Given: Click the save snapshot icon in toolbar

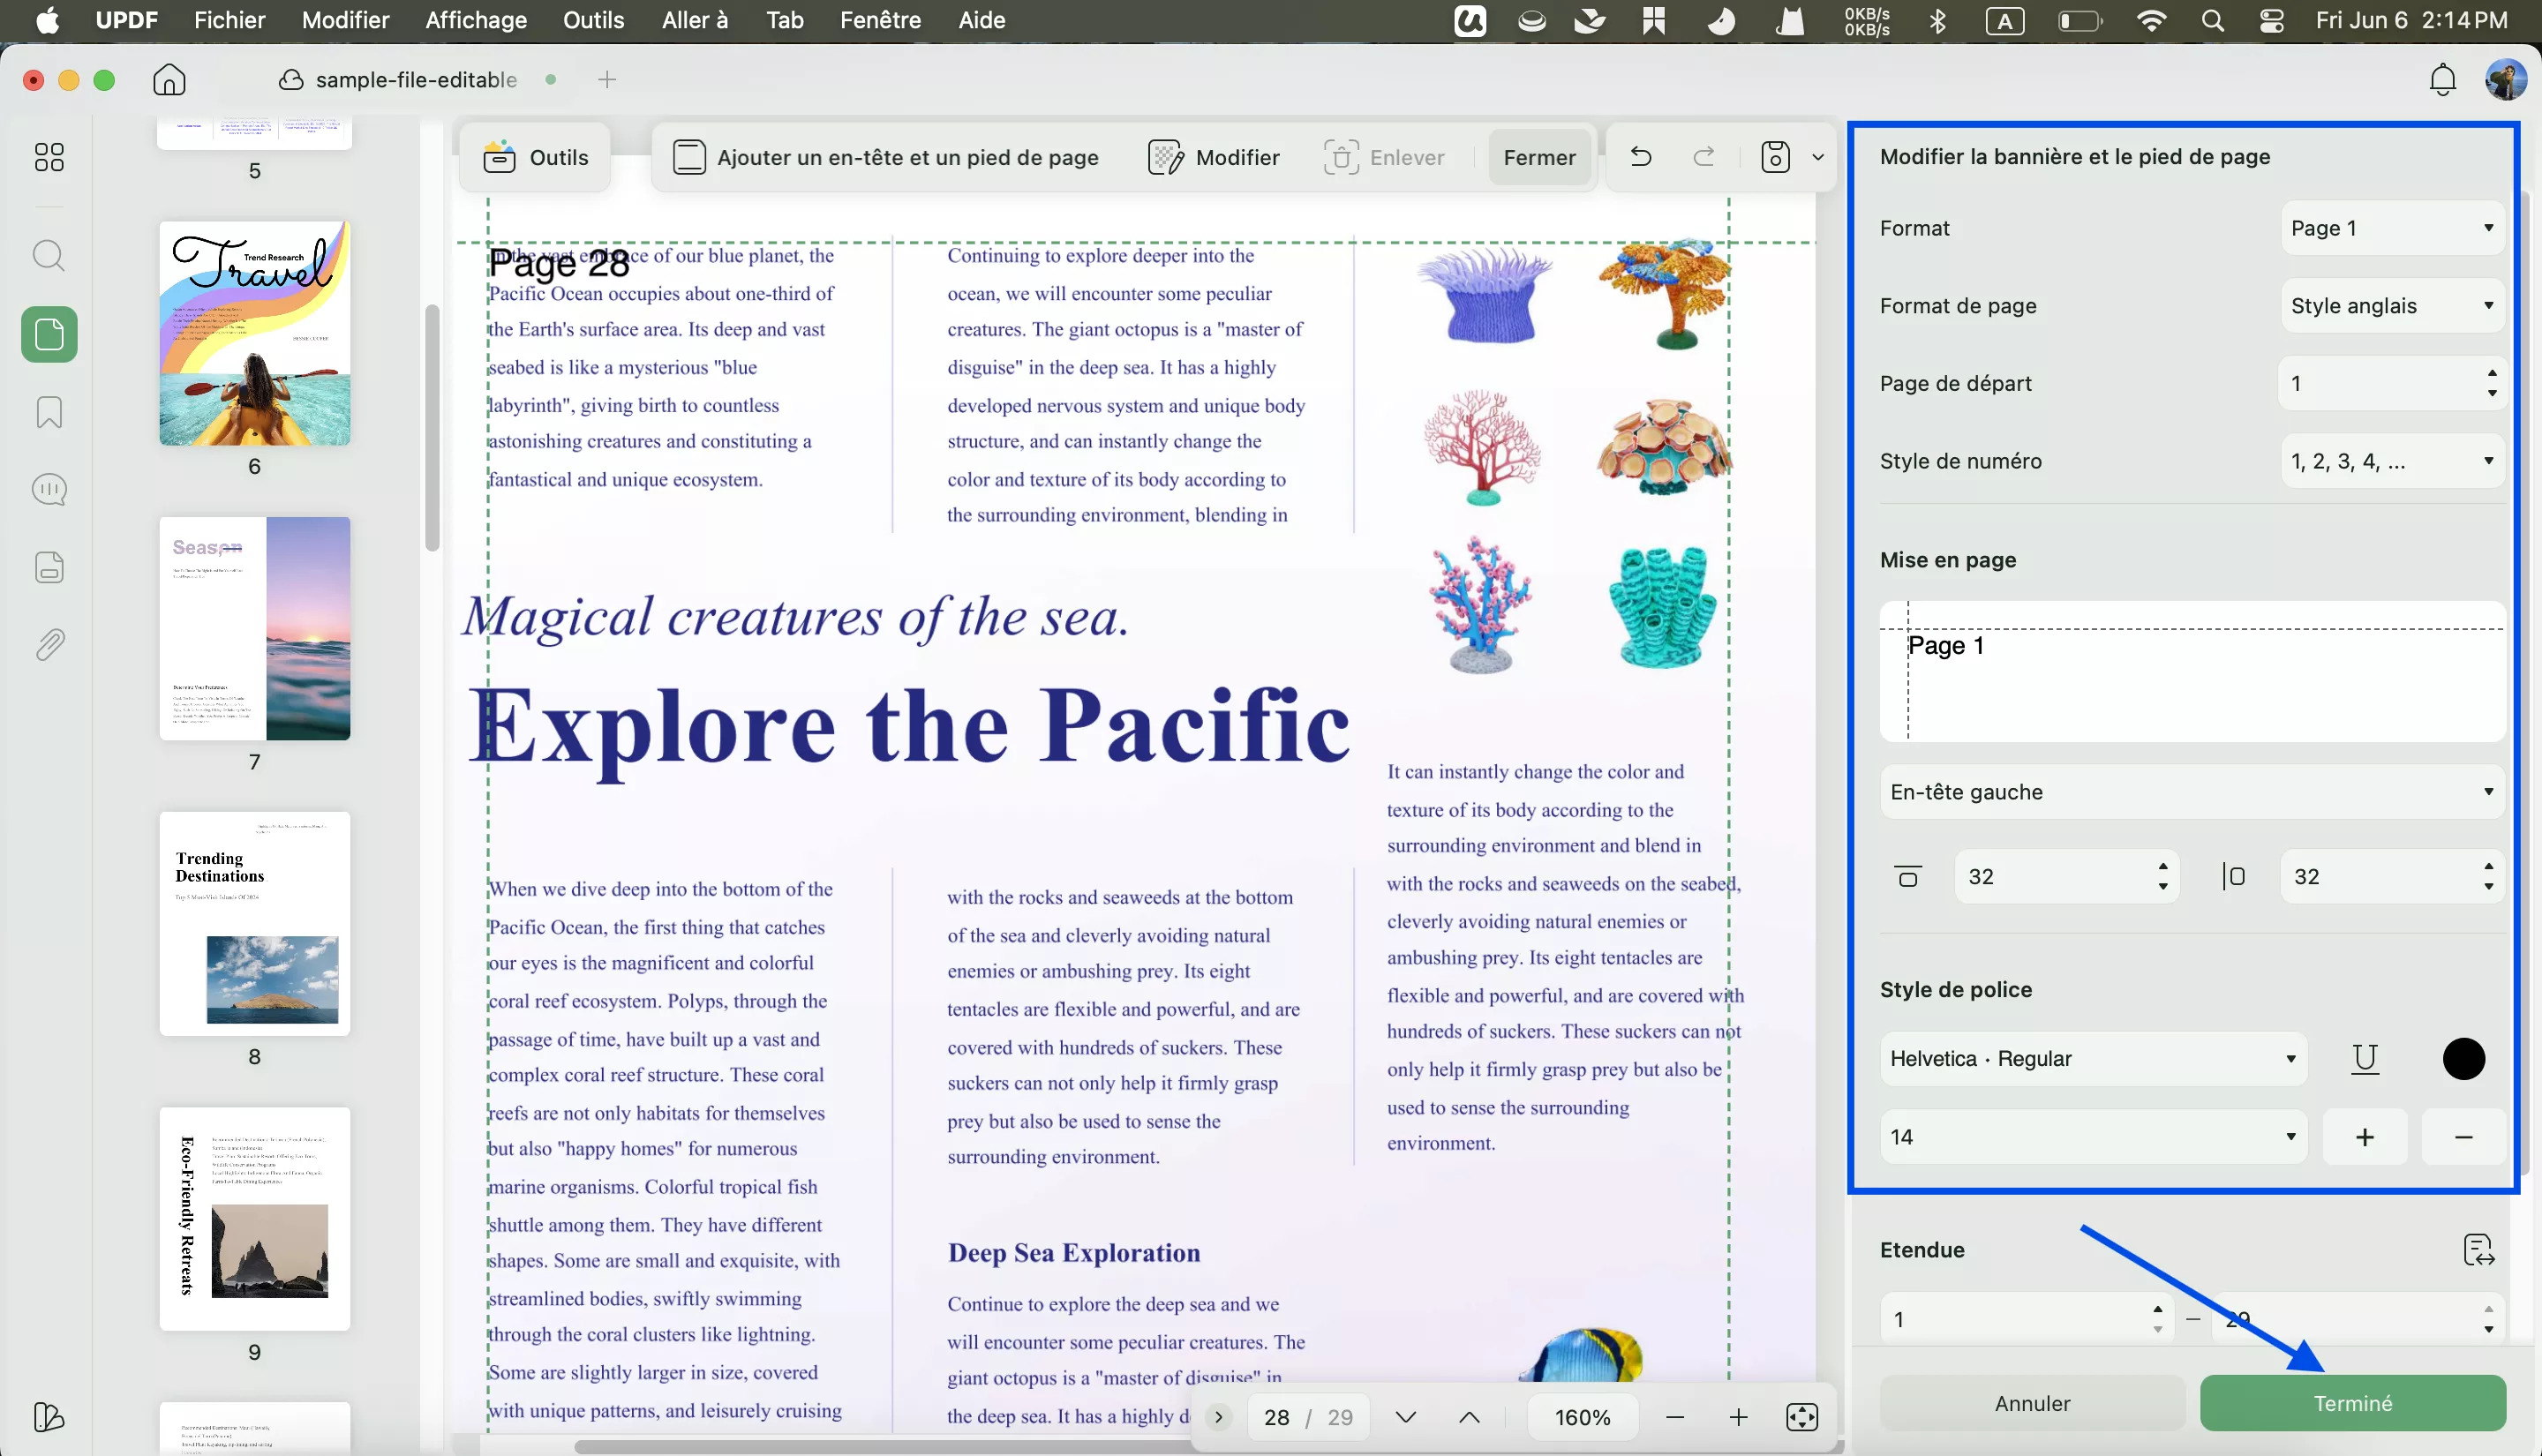Looking at the screenshot, I should pyautogui.click(x=1775, y=157).
